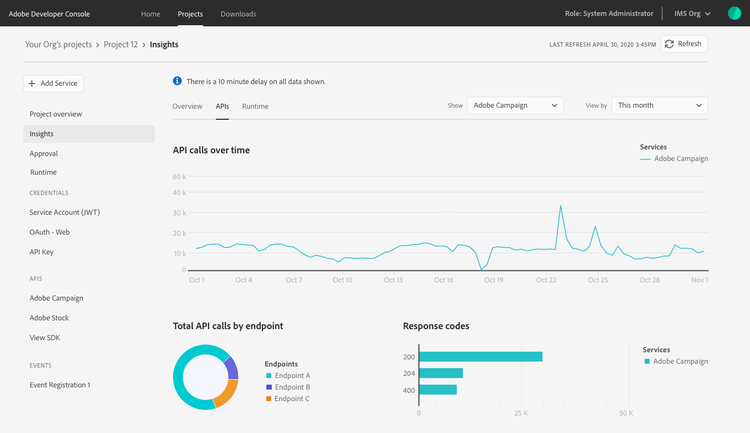Image resolution: width=750 pixels, height=433 pixels.
Task: Click the circular arrows refresh icon
Action: coord(669,44)
